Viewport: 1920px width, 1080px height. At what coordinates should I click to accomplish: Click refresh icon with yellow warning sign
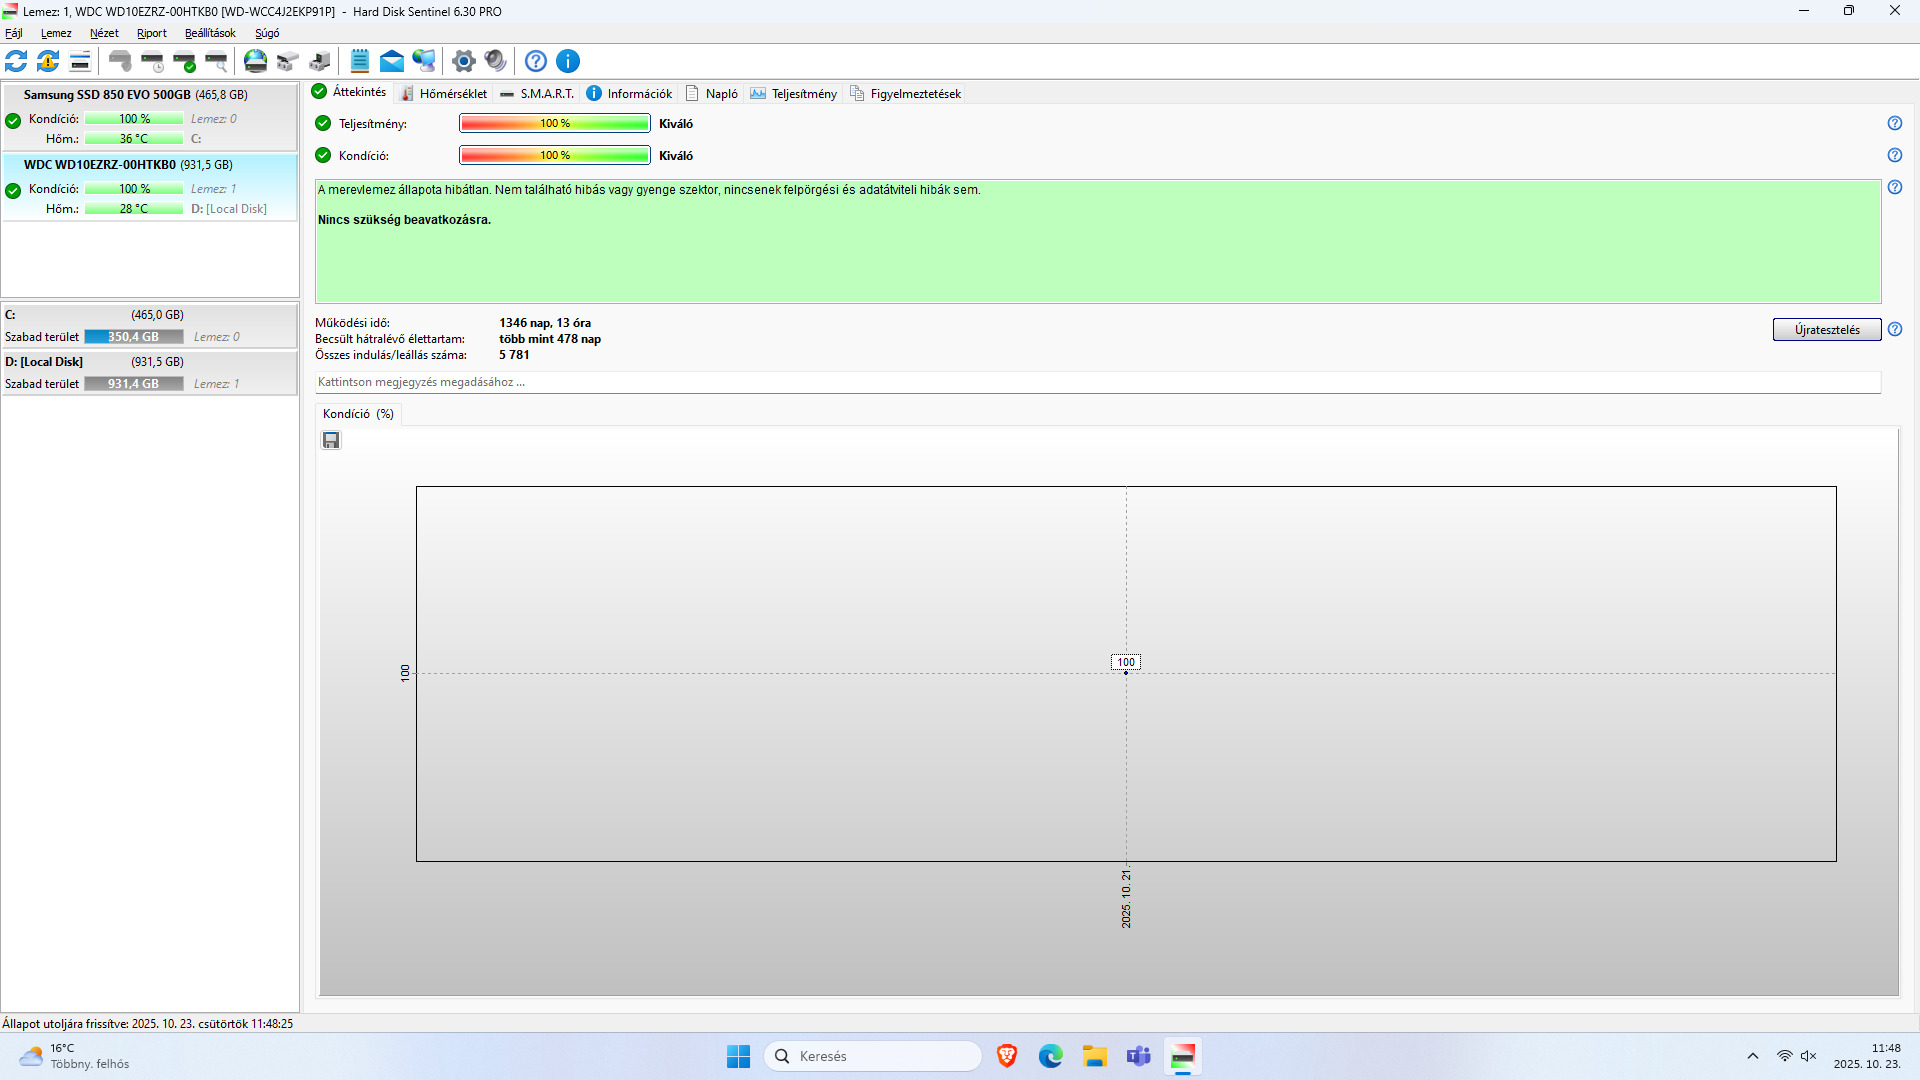pos(48,61)
